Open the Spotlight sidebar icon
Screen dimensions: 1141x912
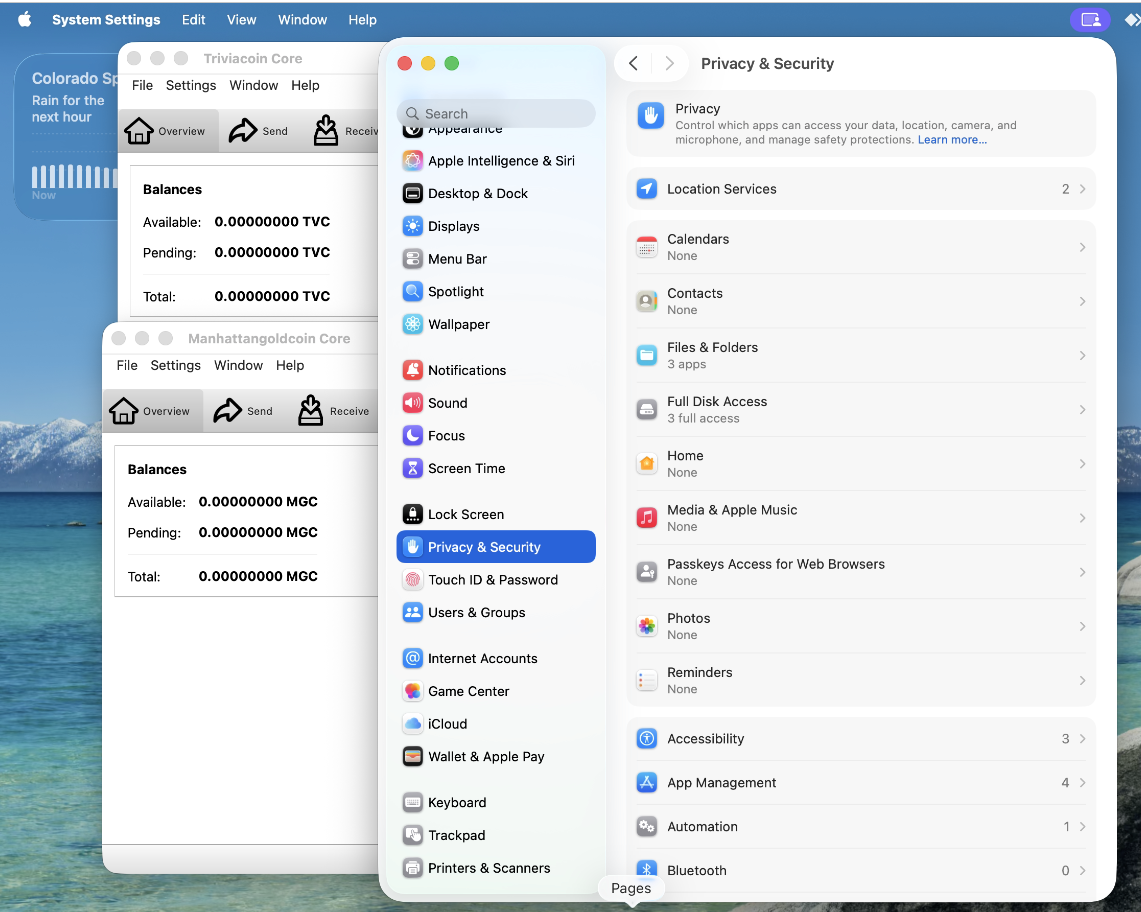click(413, 292)
